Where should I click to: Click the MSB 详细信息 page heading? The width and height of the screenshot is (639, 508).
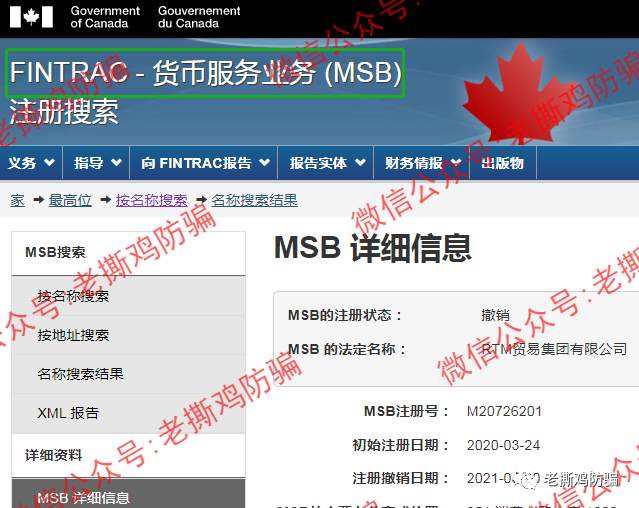(x=373, y=248)
